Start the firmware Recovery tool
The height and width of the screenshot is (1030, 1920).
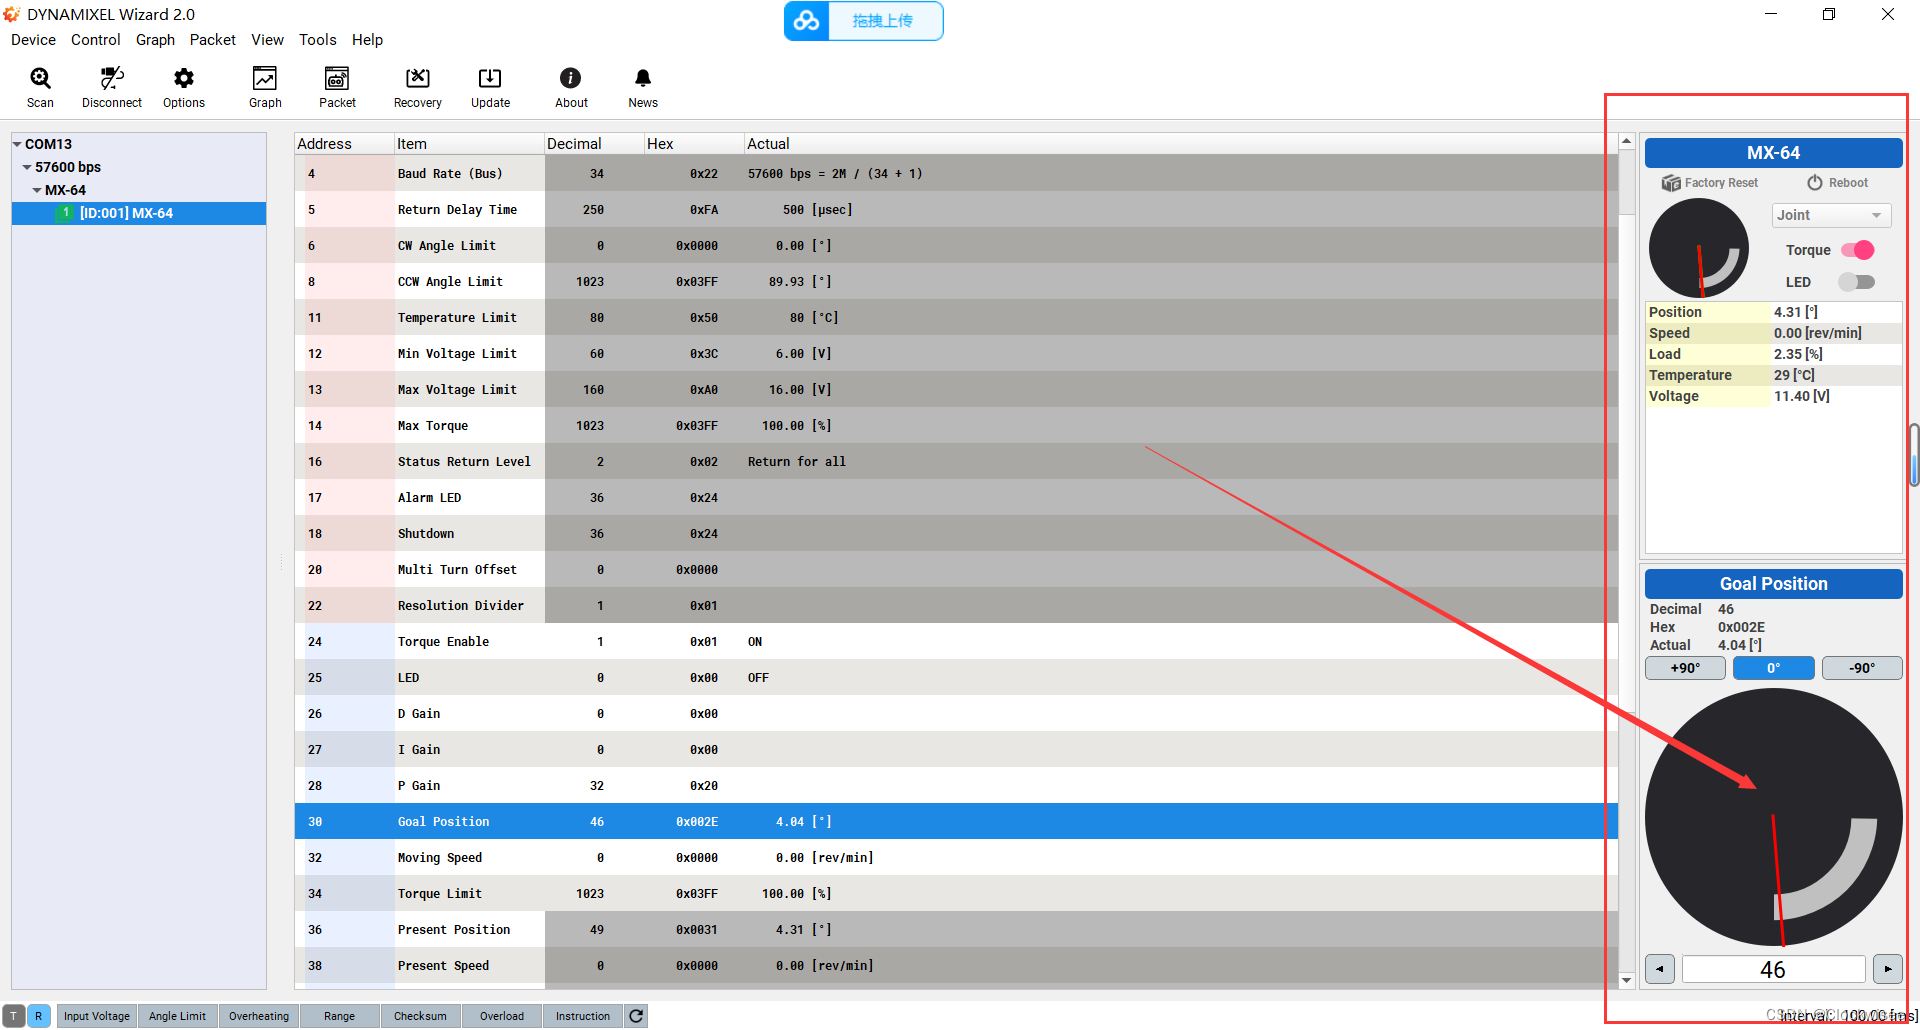pyautogui.click(x=417, y=87)
